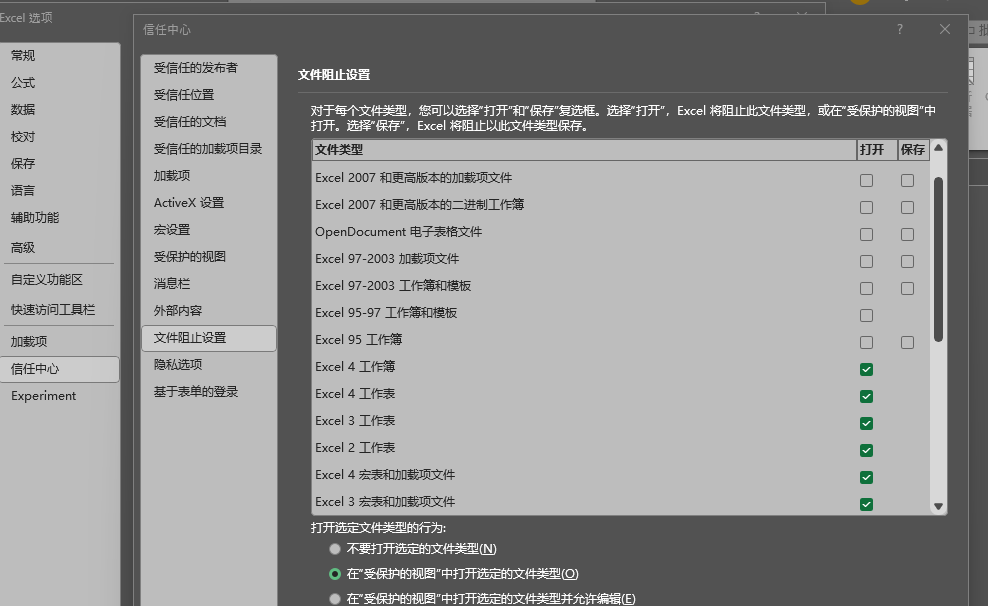Select 高级 in Excel 选项
The image size is (988, 606).
coord(59,248)
